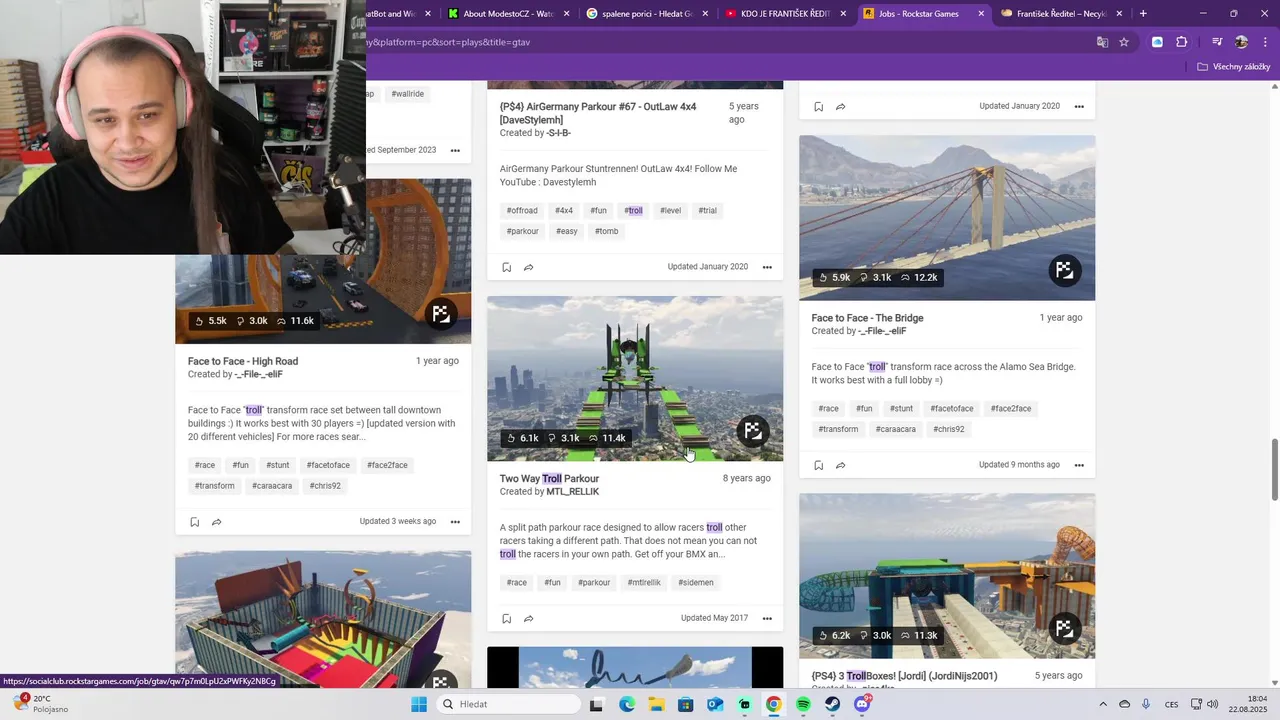Open a new browser tab
The image size is (1280, 720).
tap(1143, 14)
